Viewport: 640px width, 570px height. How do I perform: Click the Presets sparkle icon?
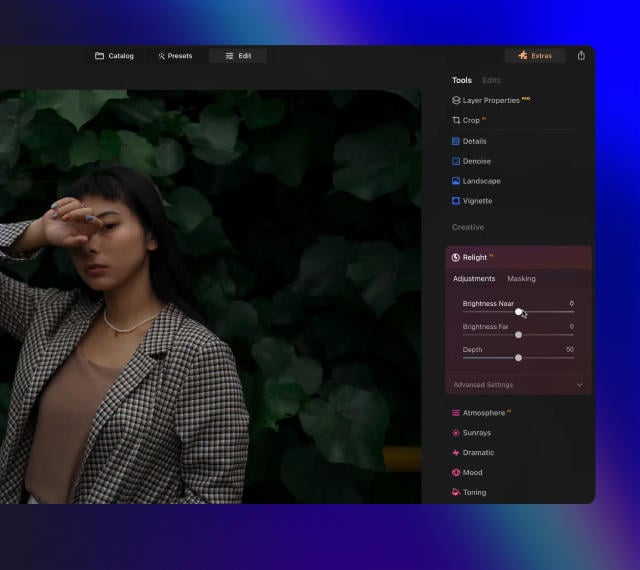(162, 56)
